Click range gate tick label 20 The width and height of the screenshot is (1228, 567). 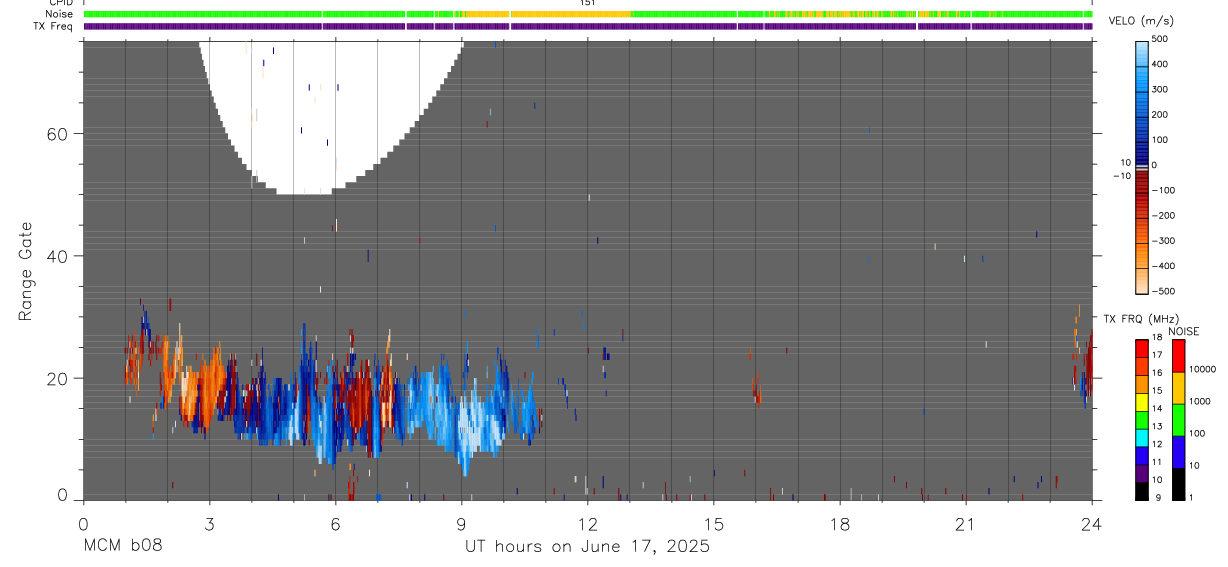pos(56,378)
